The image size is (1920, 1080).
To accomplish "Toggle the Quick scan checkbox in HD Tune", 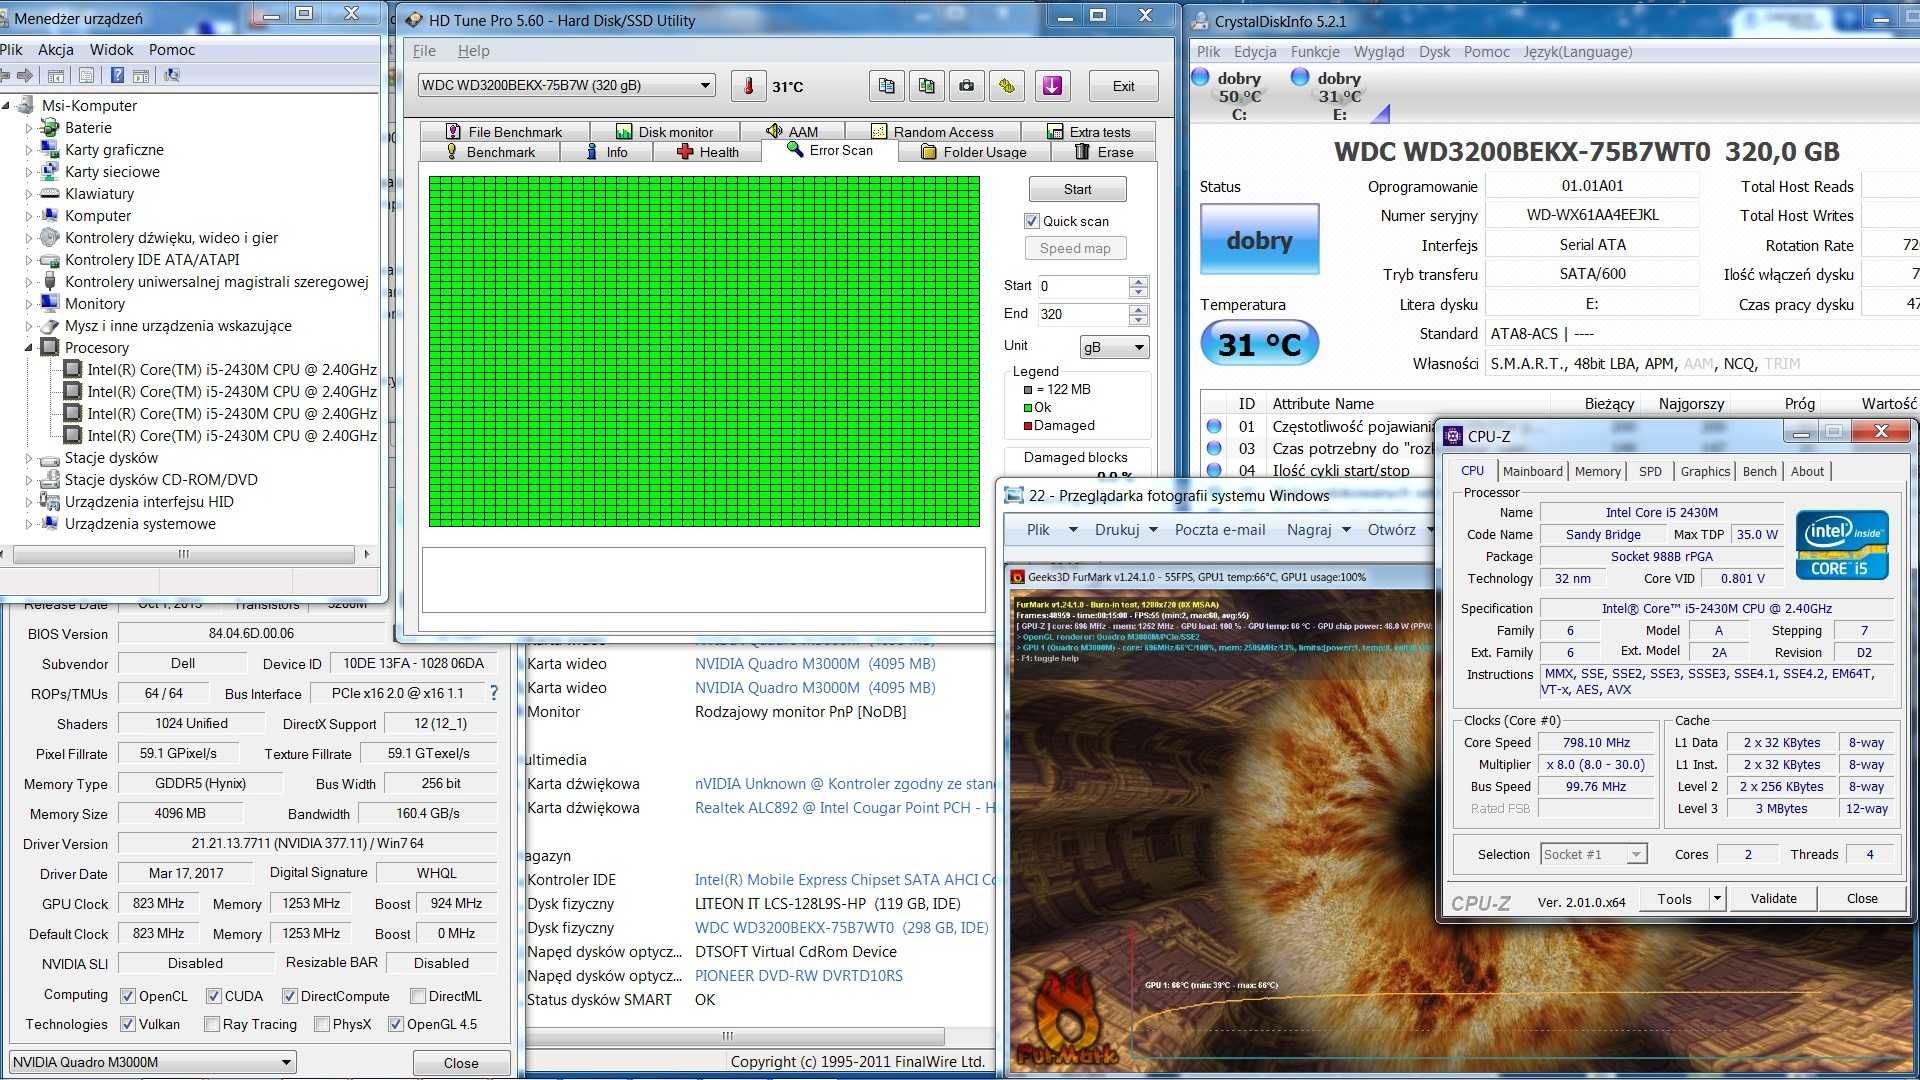I will click(x=1032, y=221).
